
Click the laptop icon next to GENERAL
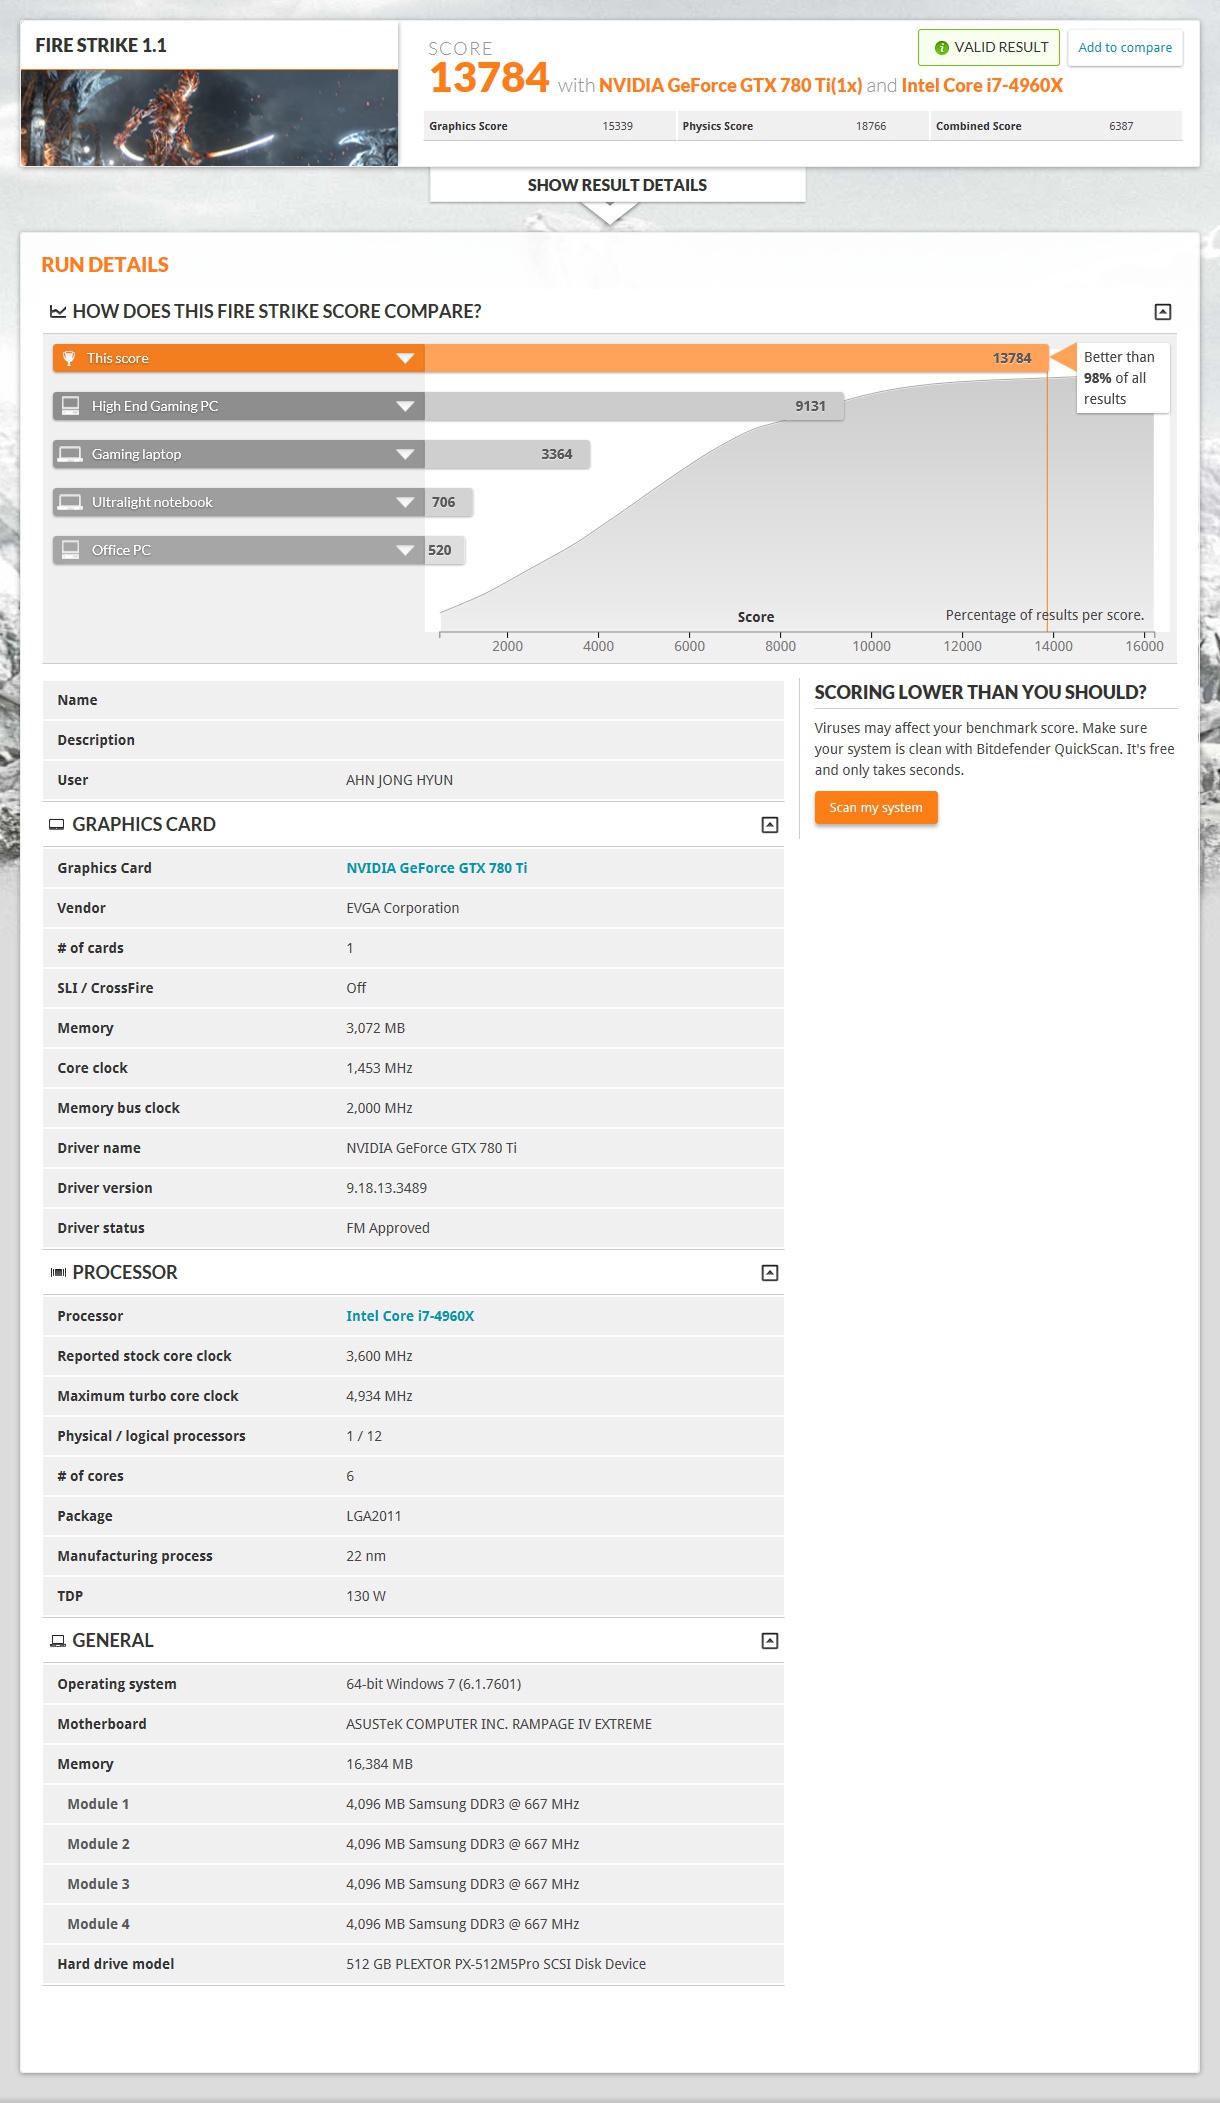pos(58,1641)
